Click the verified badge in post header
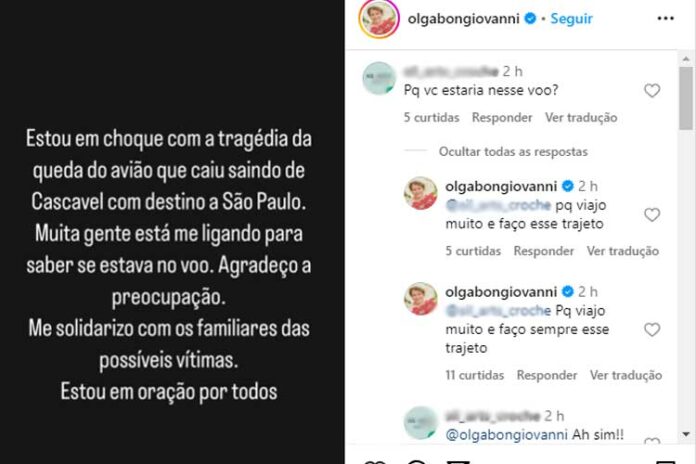 coord(530,19)
